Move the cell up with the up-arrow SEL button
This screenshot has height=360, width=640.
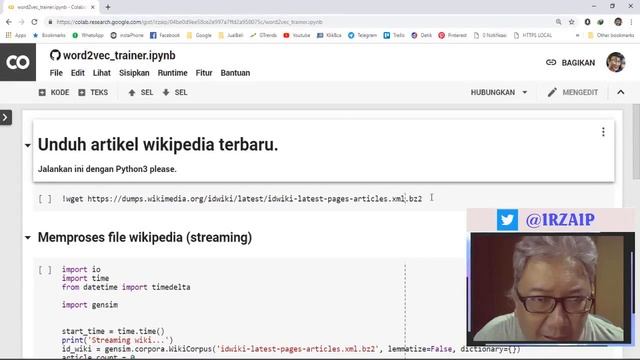tap(140, 92)
